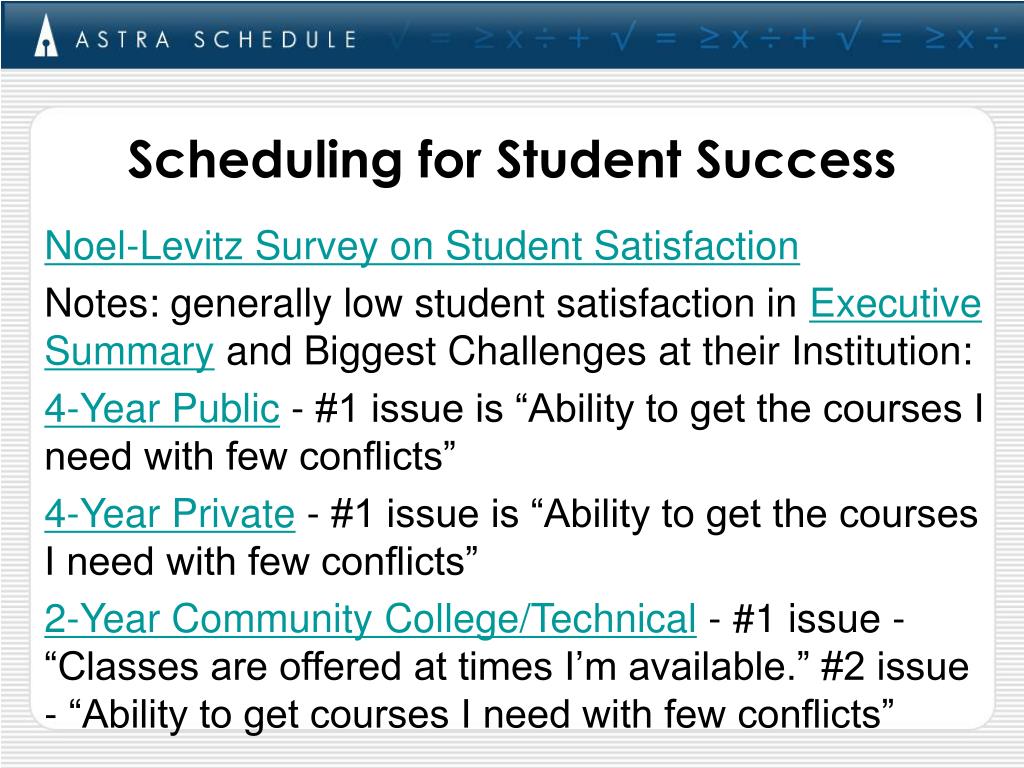The width and height of the screenshot is (1024, 768).
Task: Select the Scheduling for Student Success title
Action: pyautogui.click(x=511, y=159)
